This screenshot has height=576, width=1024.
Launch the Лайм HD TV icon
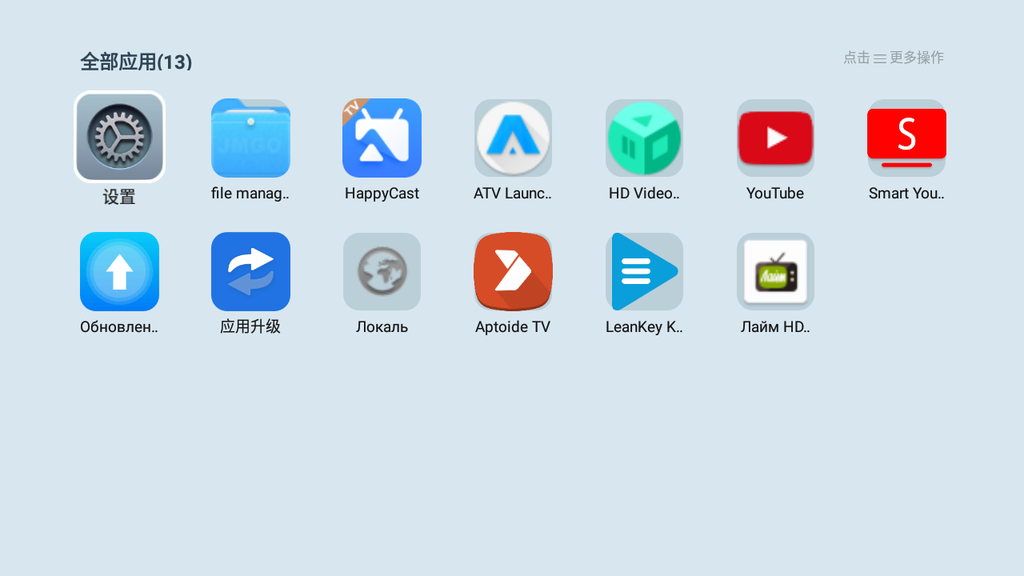click(x=775, y=272)
